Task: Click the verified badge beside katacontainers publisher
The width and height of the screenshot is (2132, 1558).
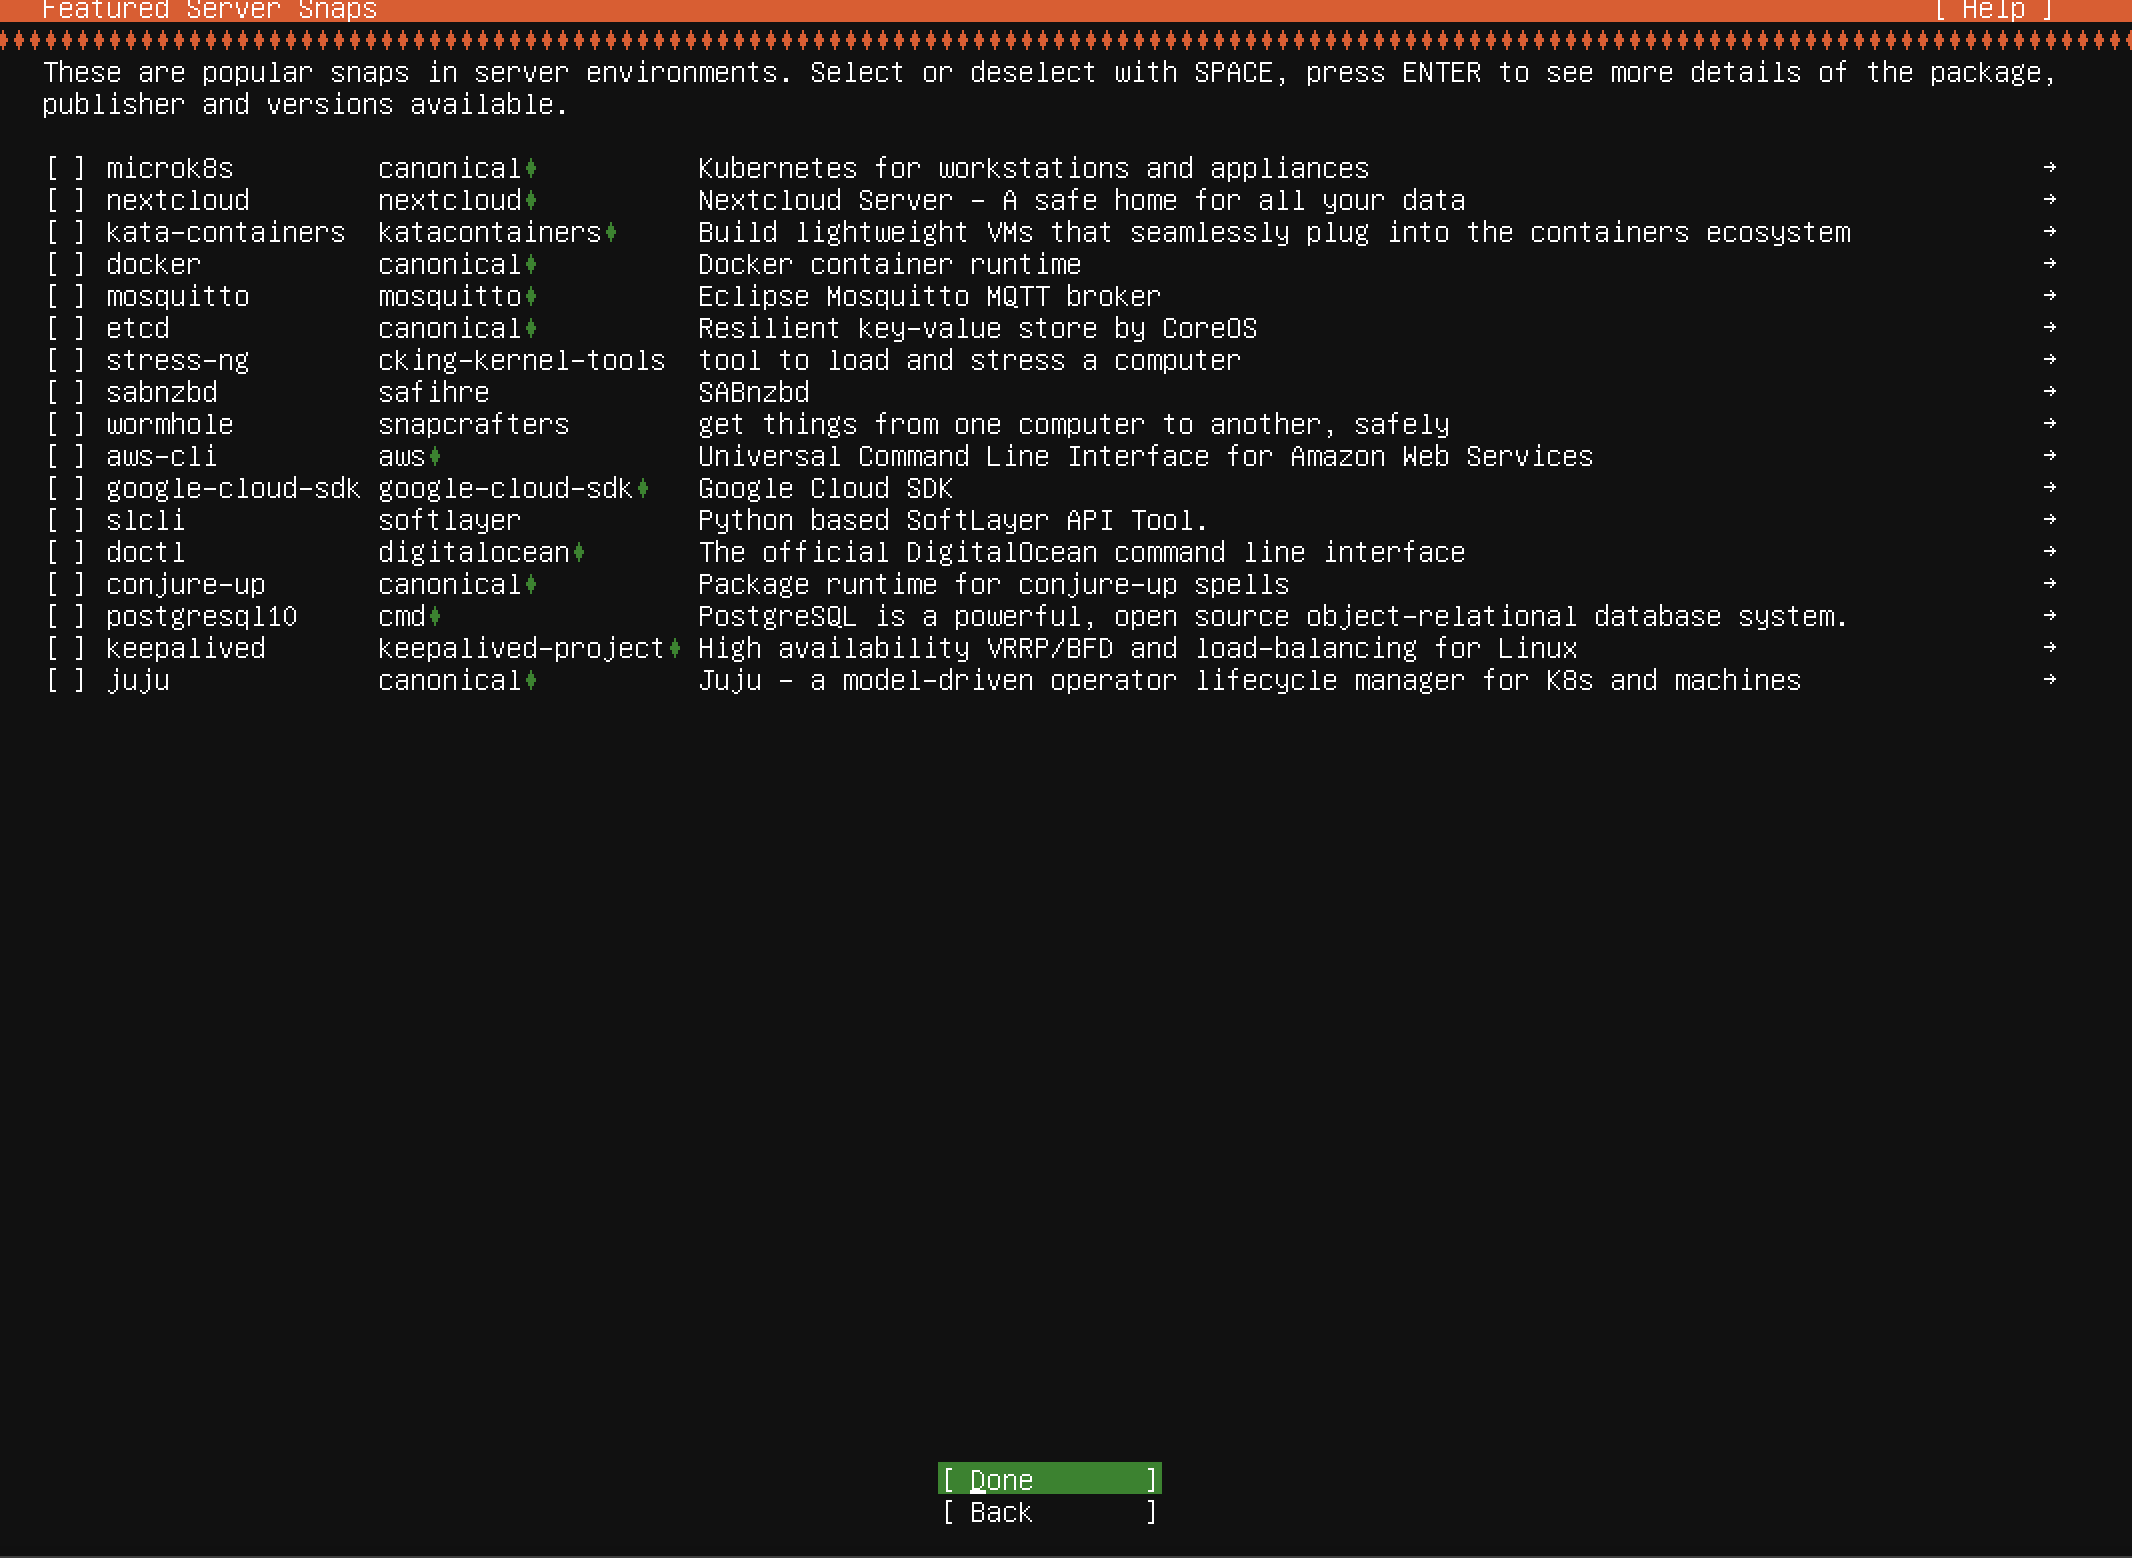Action: [611, 233]
